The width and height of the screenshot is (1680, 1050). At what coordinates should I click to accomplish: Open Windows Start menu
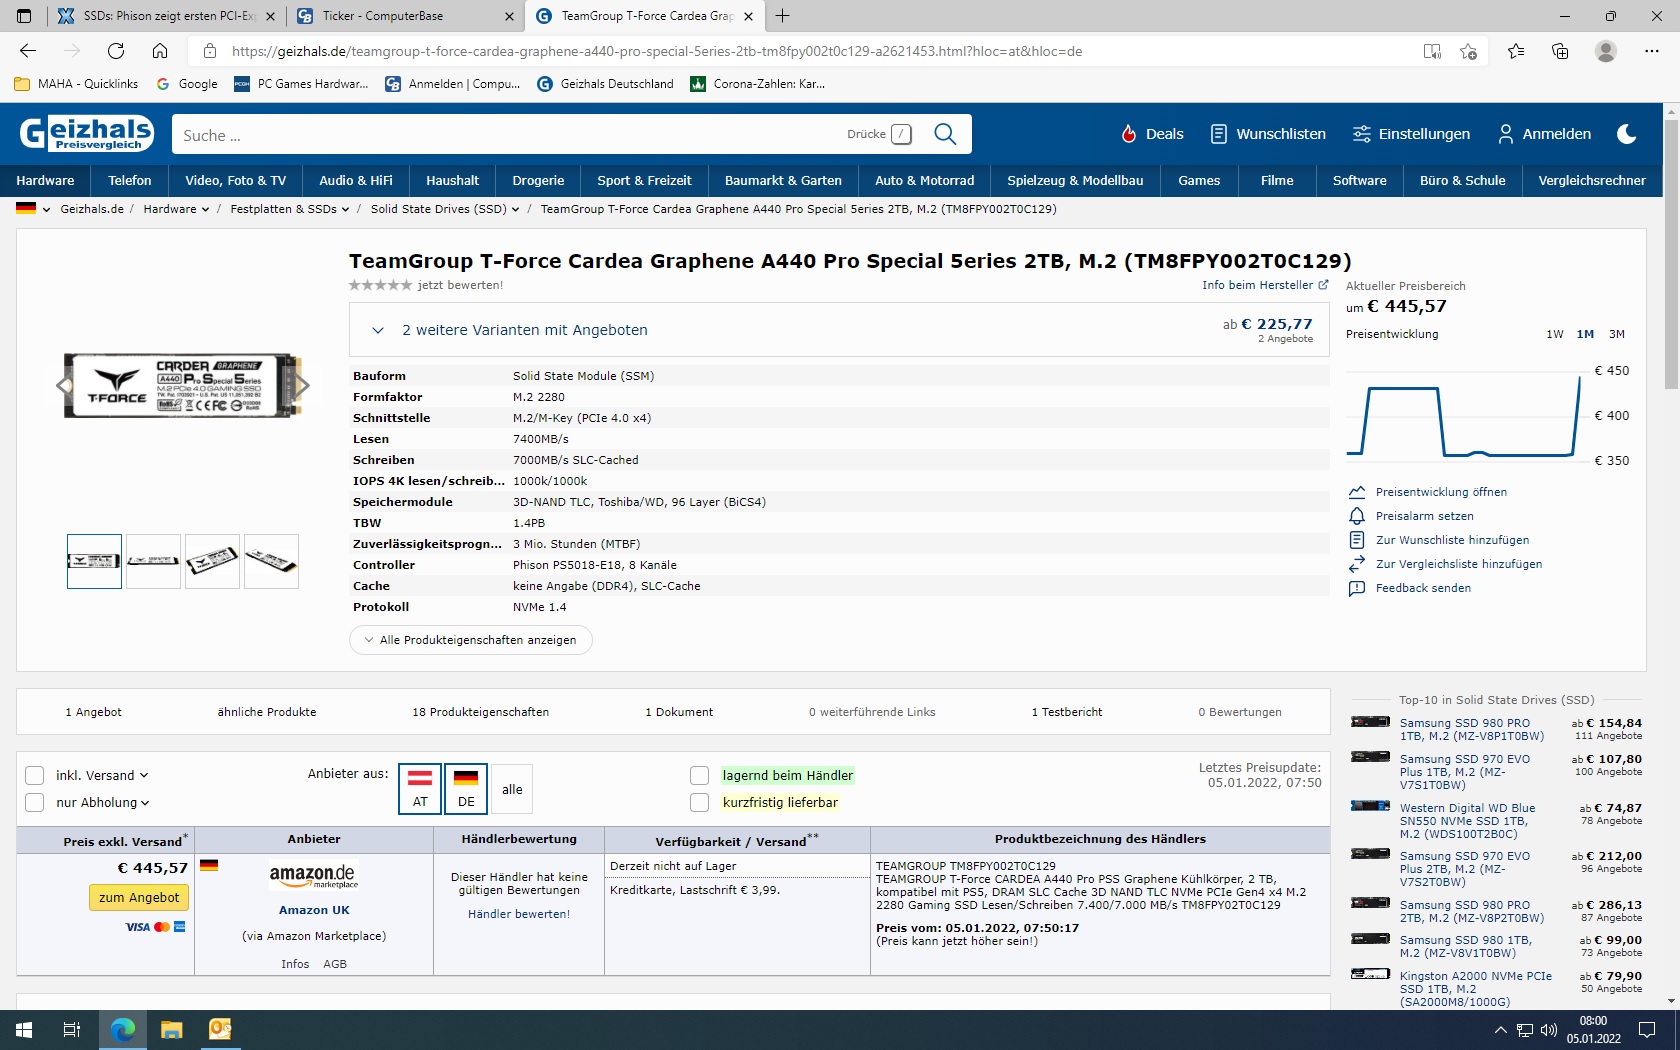24,1030
